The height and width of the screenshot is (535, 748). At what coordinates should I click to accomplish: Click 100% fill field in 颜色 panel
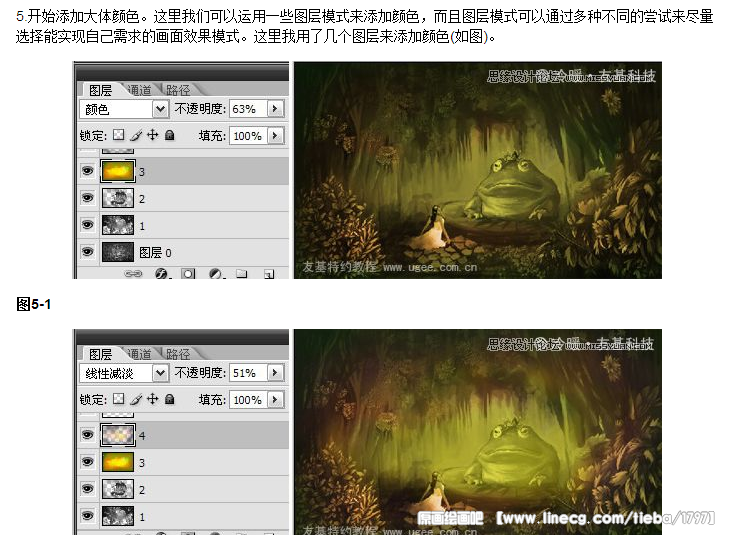tap(249, 136)
